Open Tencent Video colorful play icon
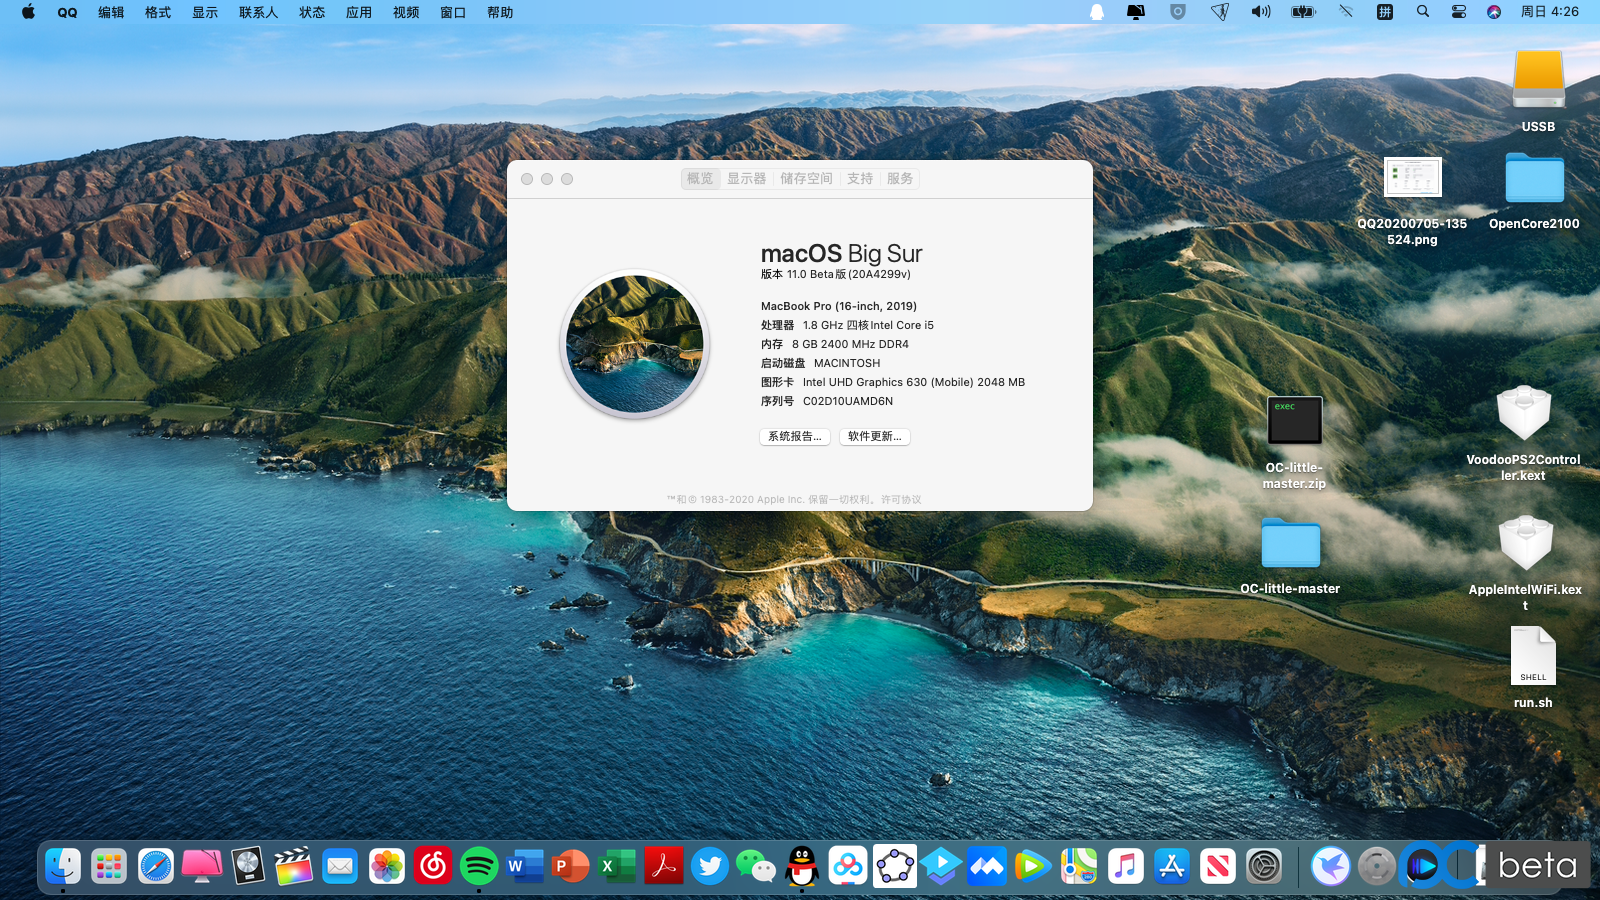1600x900 pixels. (1033, 866)
